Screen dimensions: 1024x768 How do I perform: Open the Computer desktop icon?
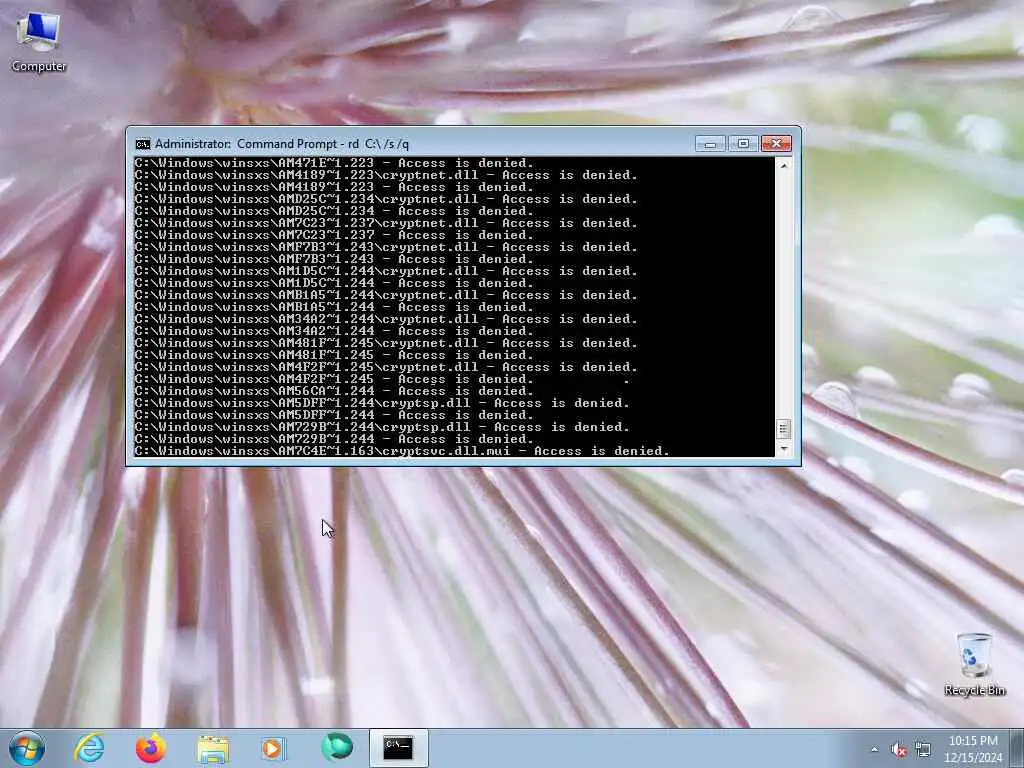tap(39, 42)
